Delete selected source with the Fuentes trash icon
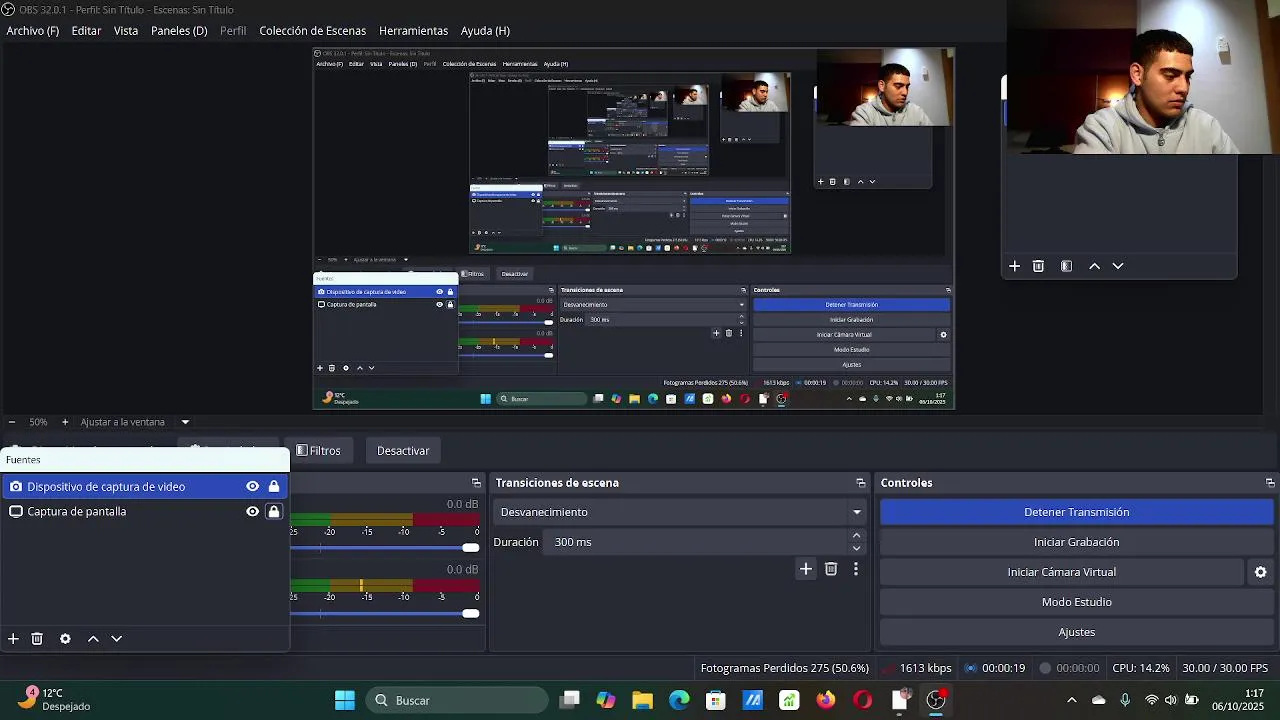Viewport: 1280px width, 720px height. coord(37,639)
